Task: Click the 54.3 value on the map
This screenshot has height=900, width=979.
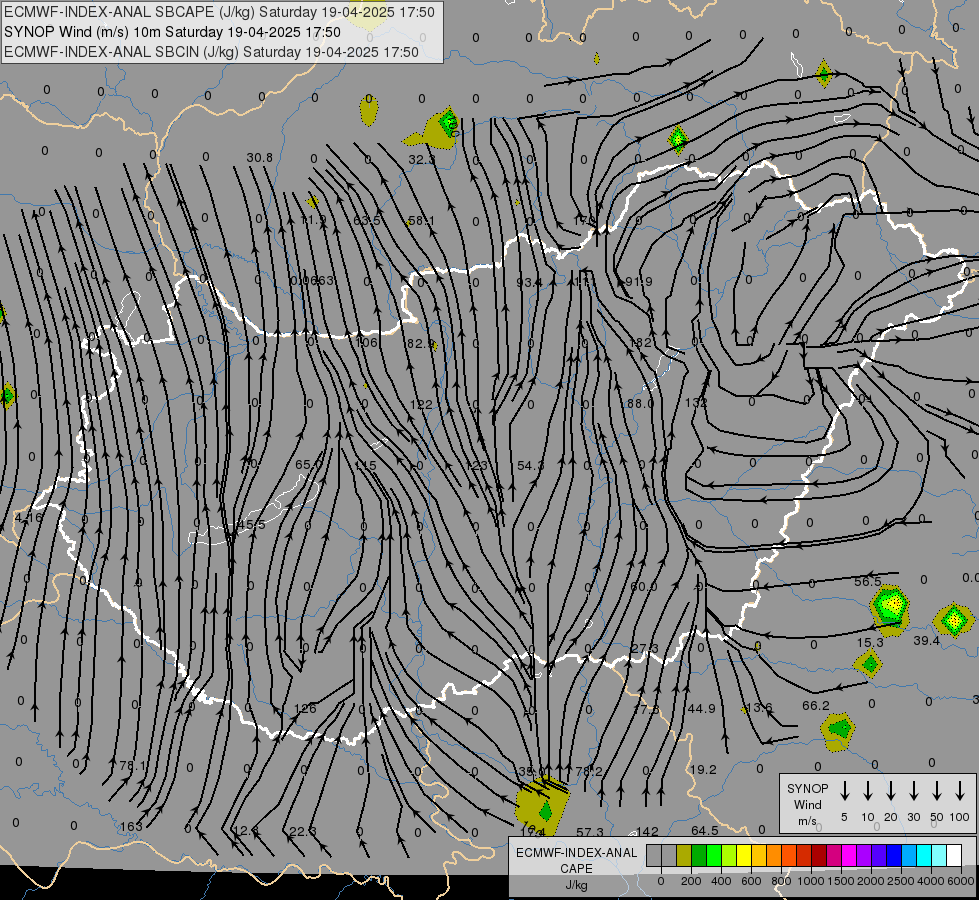Action: click(530, 465)
